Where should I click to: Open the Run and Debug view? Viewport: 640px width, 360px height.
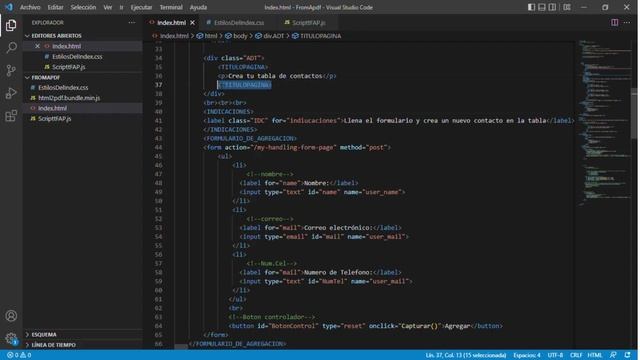[11, 93]
